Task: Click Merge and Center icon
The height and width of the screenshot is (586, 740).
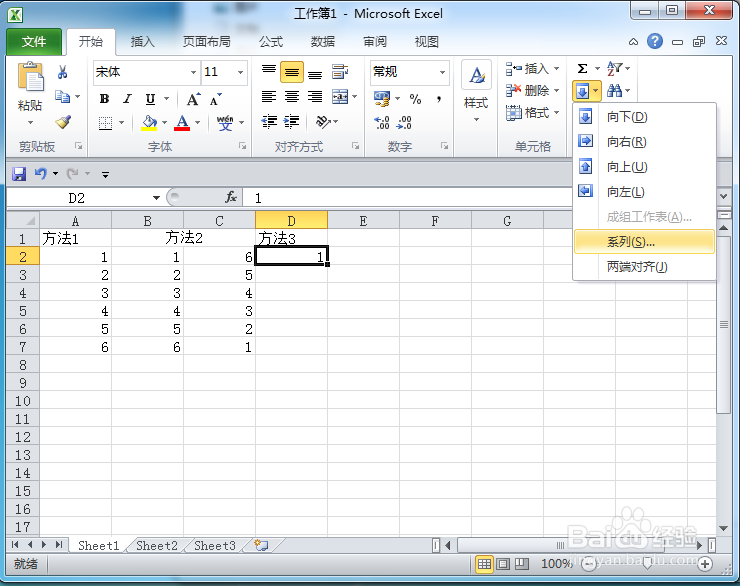Action: [x=340, y=97]
